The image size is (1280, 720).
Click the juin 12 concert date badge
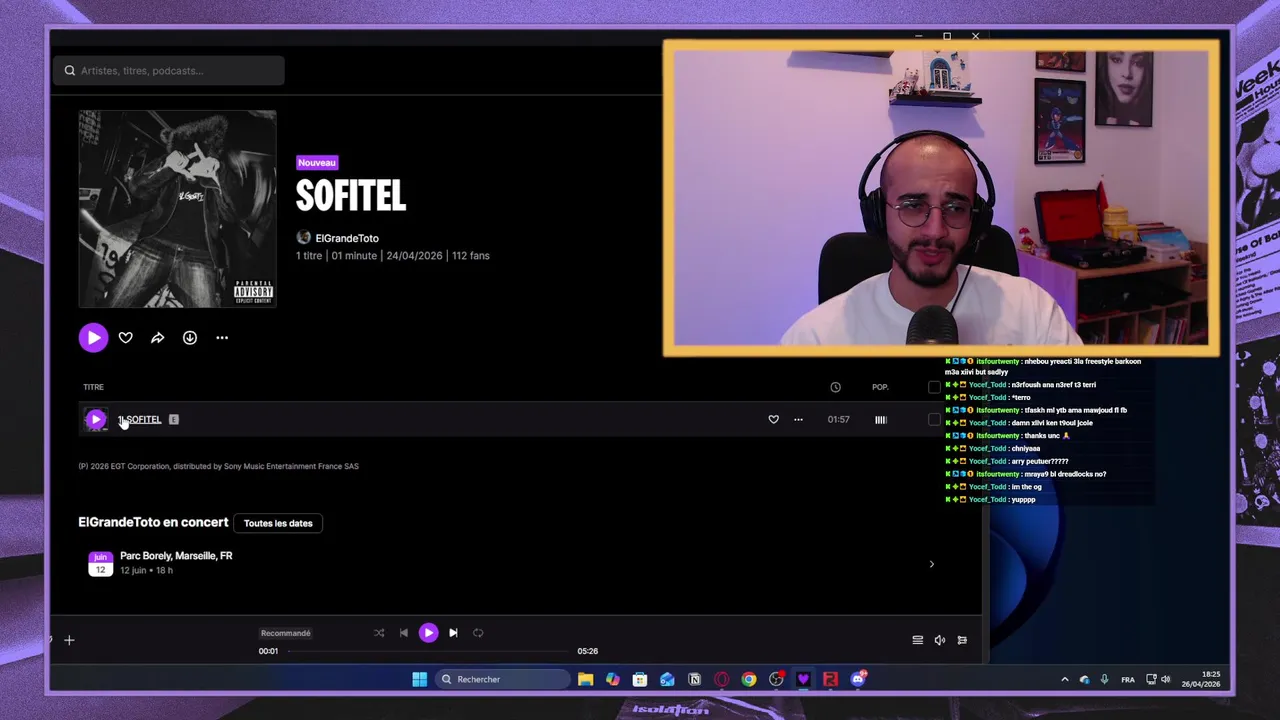[x=100, y=563]
